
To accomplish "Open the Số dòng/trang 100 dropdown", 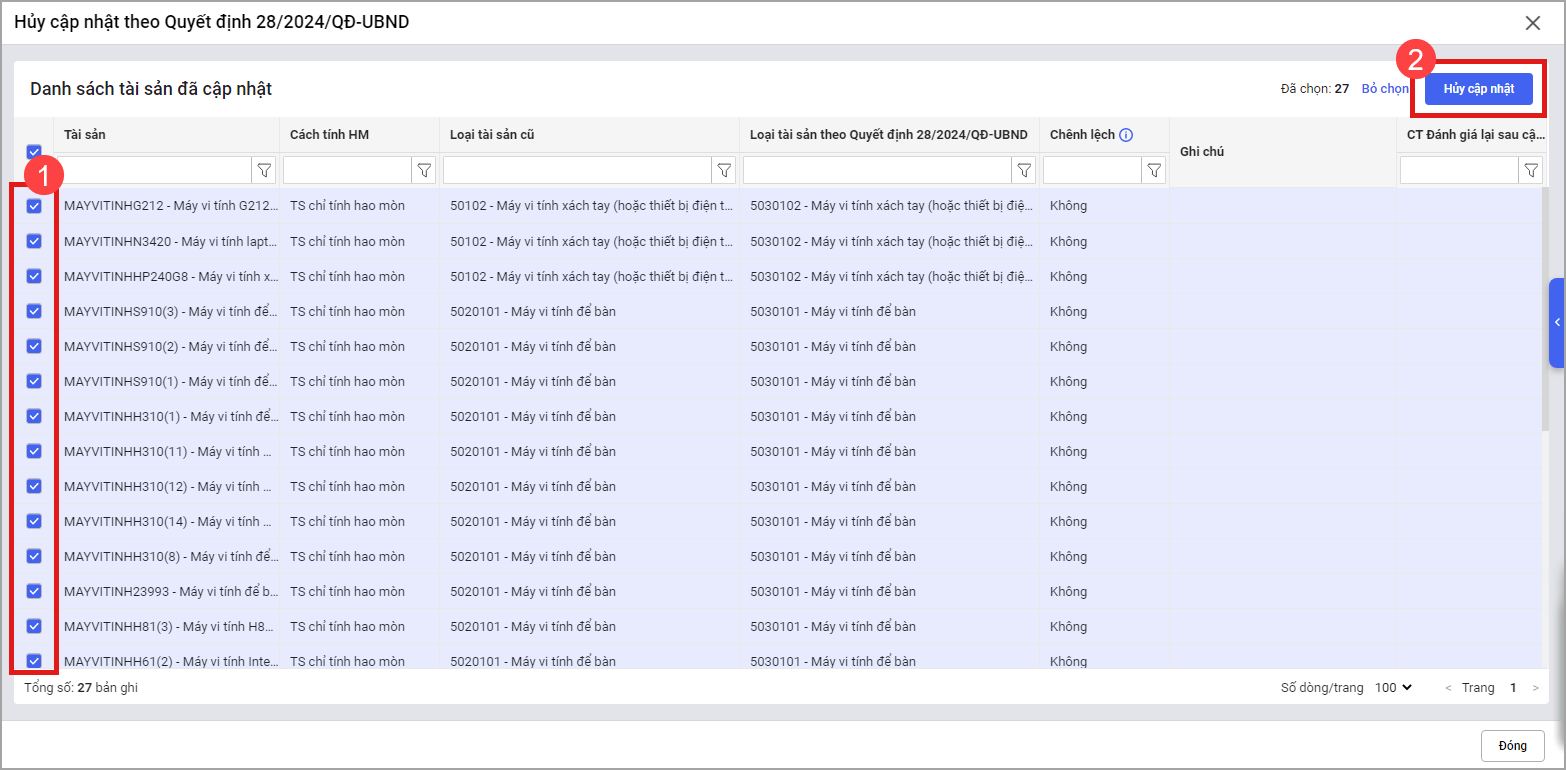I will (x=1393, y=688).
